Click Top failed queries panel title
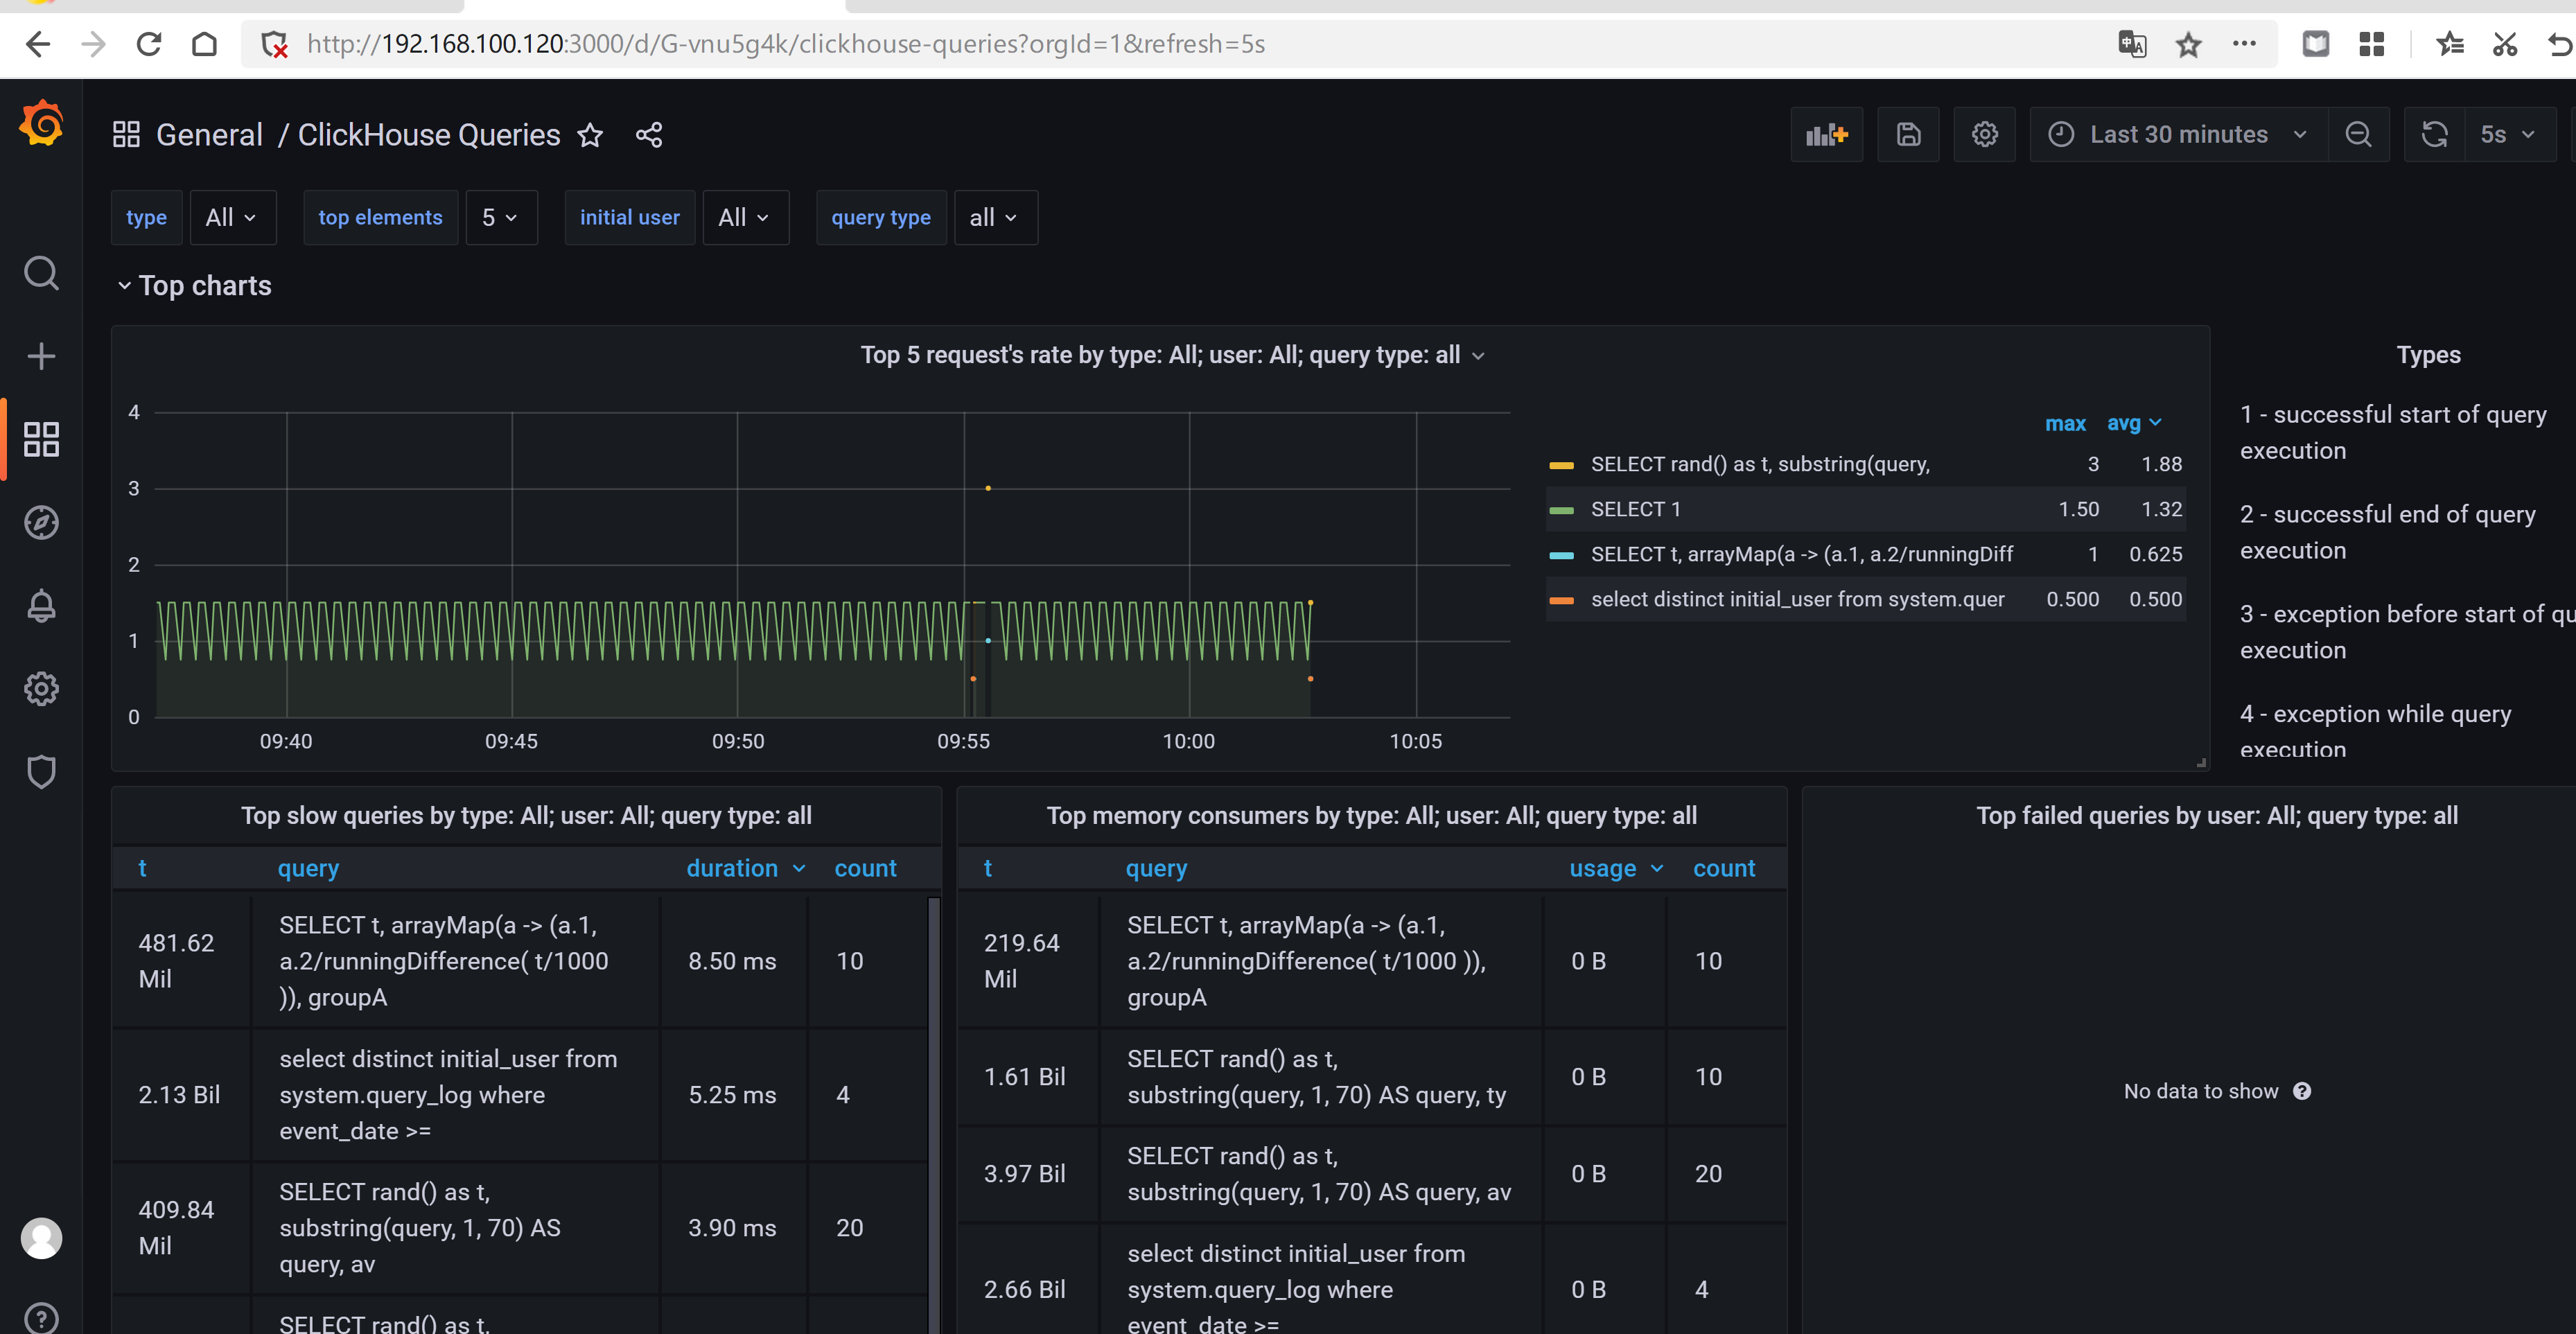This screenshot has height=1334, width=2576. (2216, 816)
